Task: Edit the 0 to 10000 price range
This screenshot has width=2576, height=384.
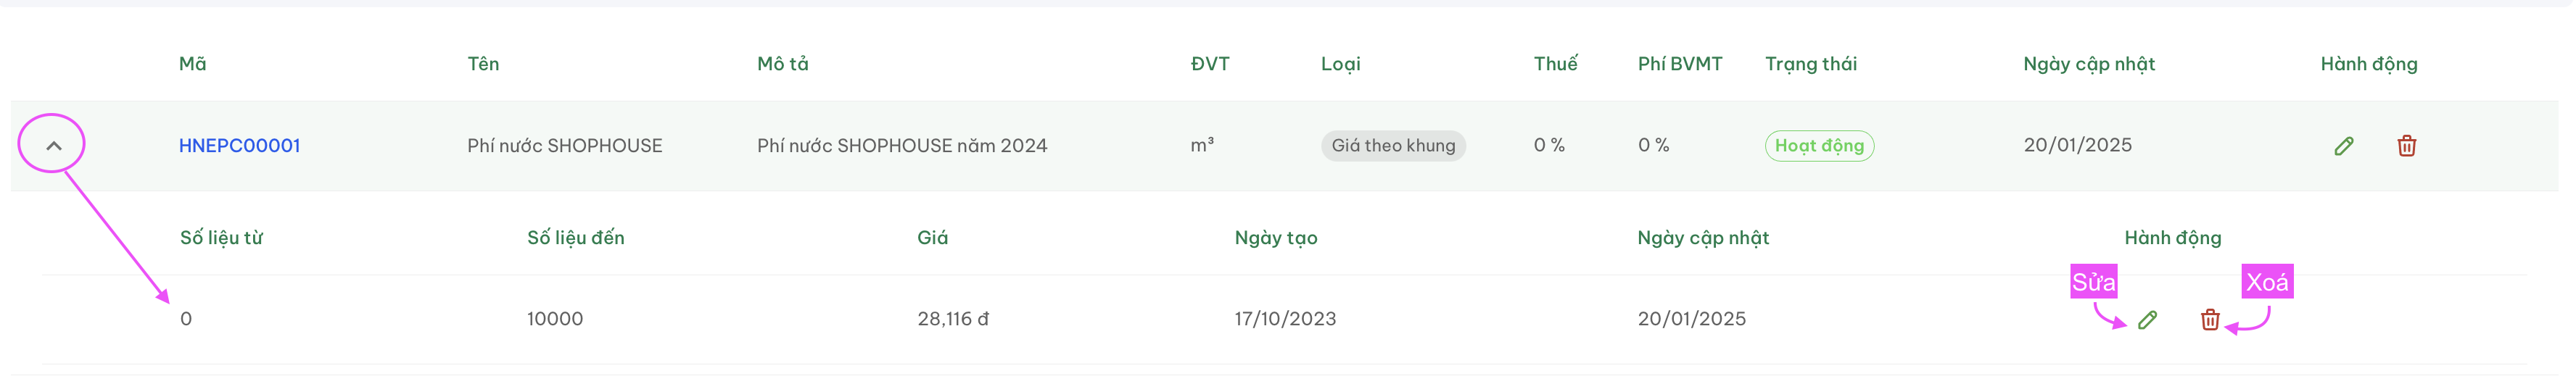Action: [2147, 320]
